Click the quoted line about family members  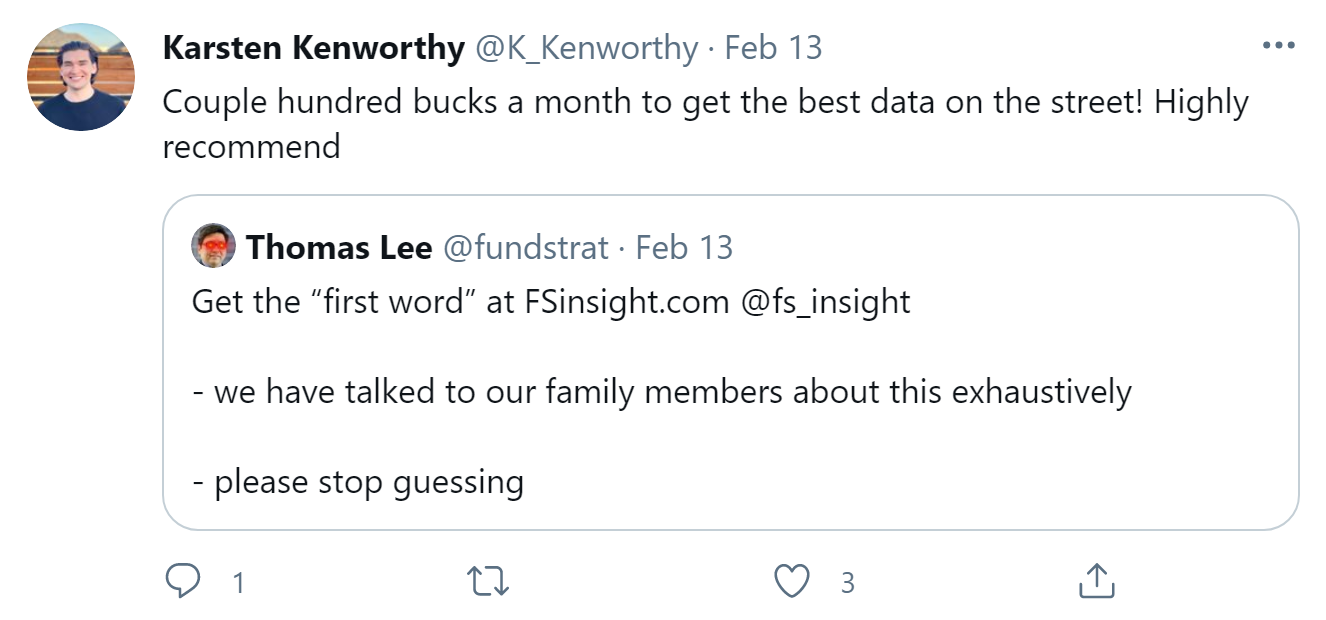coord(661,391)
